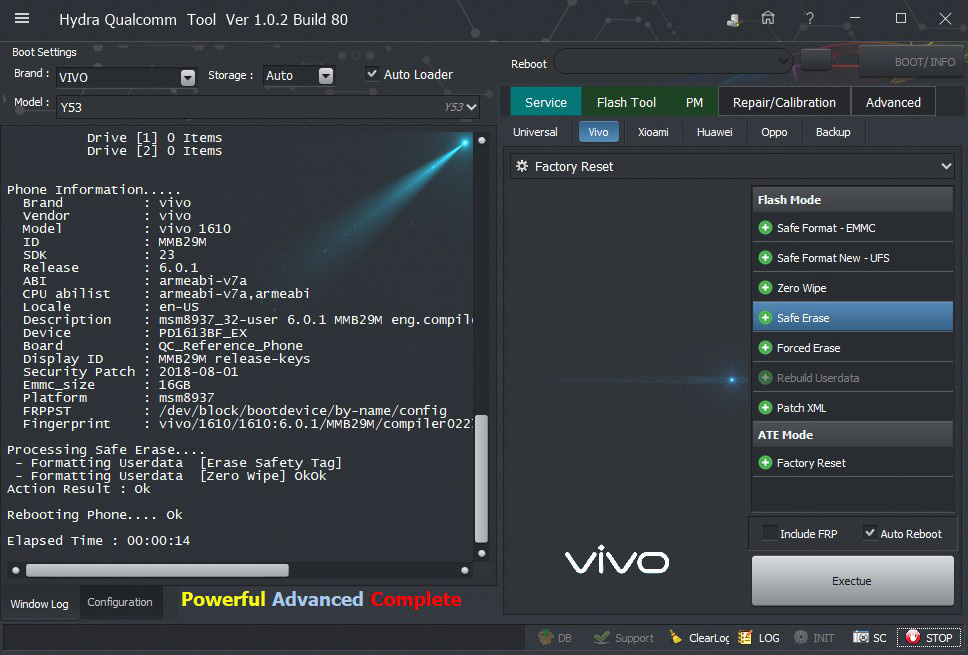This screenshot has height=655, width=968.
Task: Click the LOG file icon
Action: point(745,637)
